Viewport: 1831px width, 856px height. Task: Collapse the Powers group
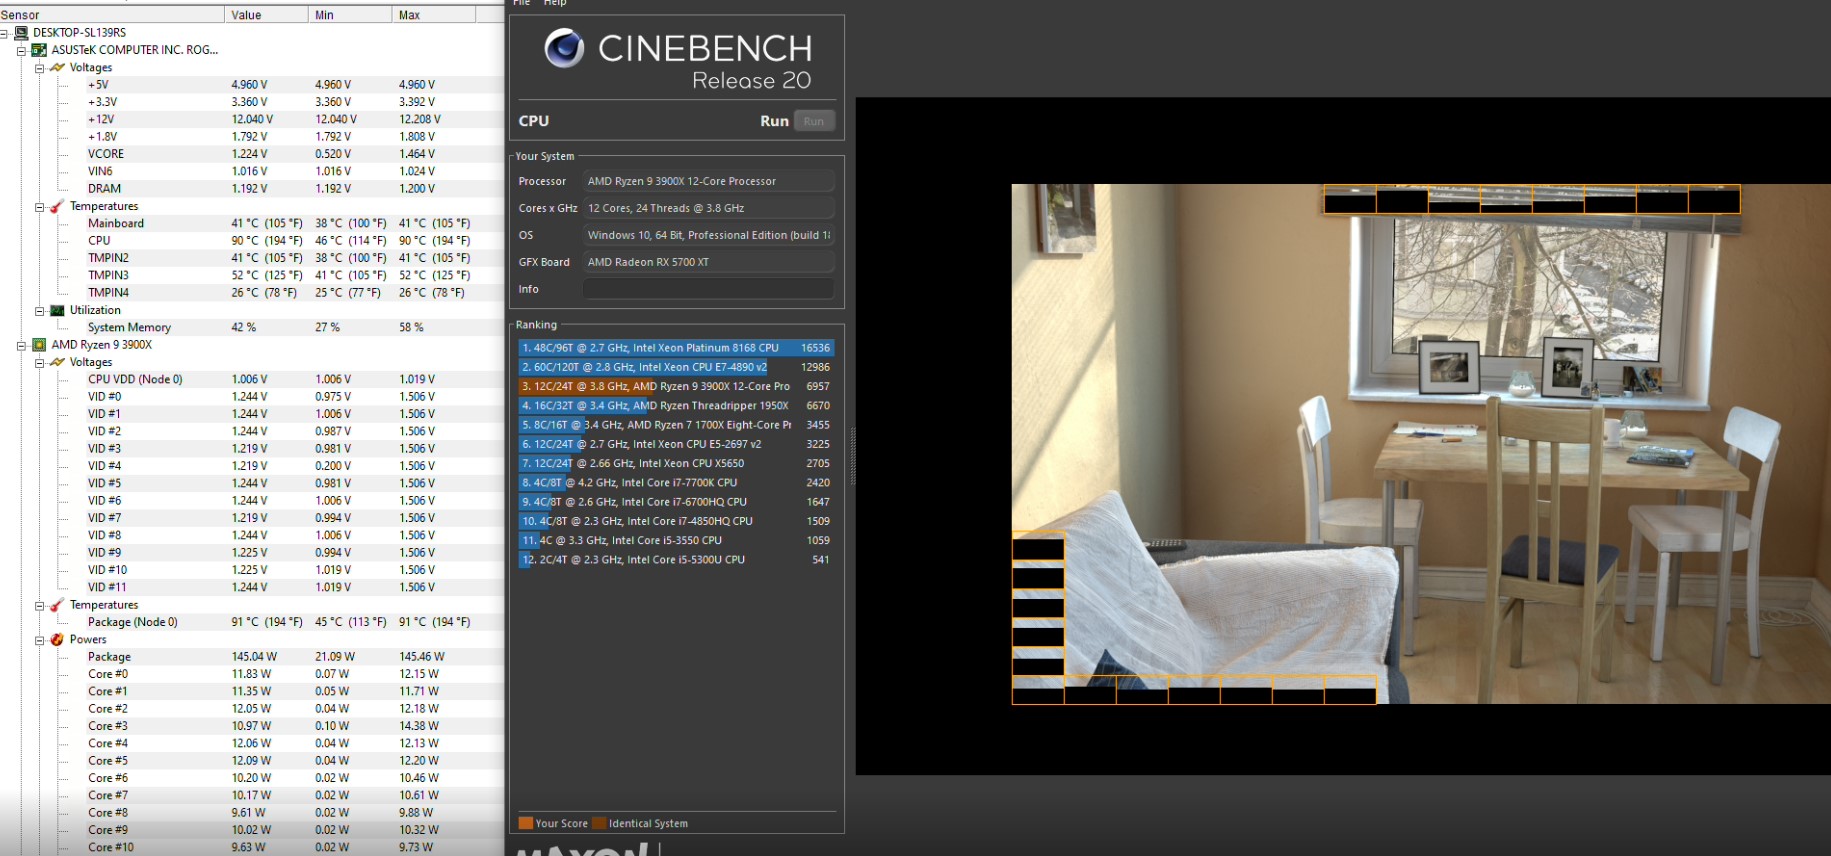pos(39,640)
